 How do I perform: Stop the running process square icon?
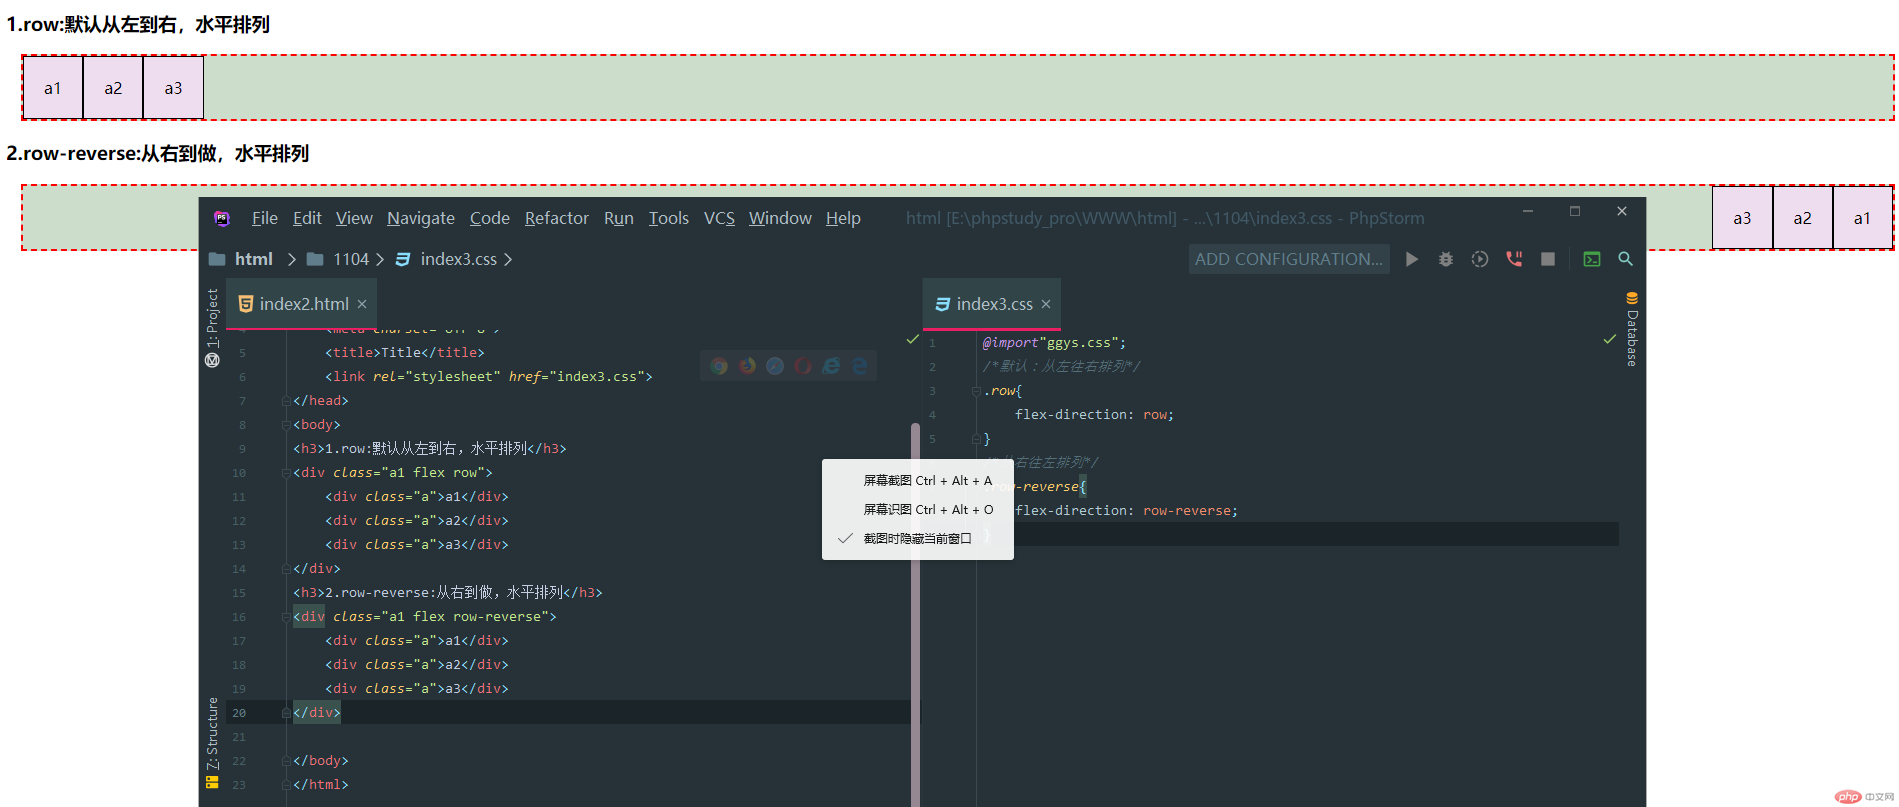[1548, 259]
